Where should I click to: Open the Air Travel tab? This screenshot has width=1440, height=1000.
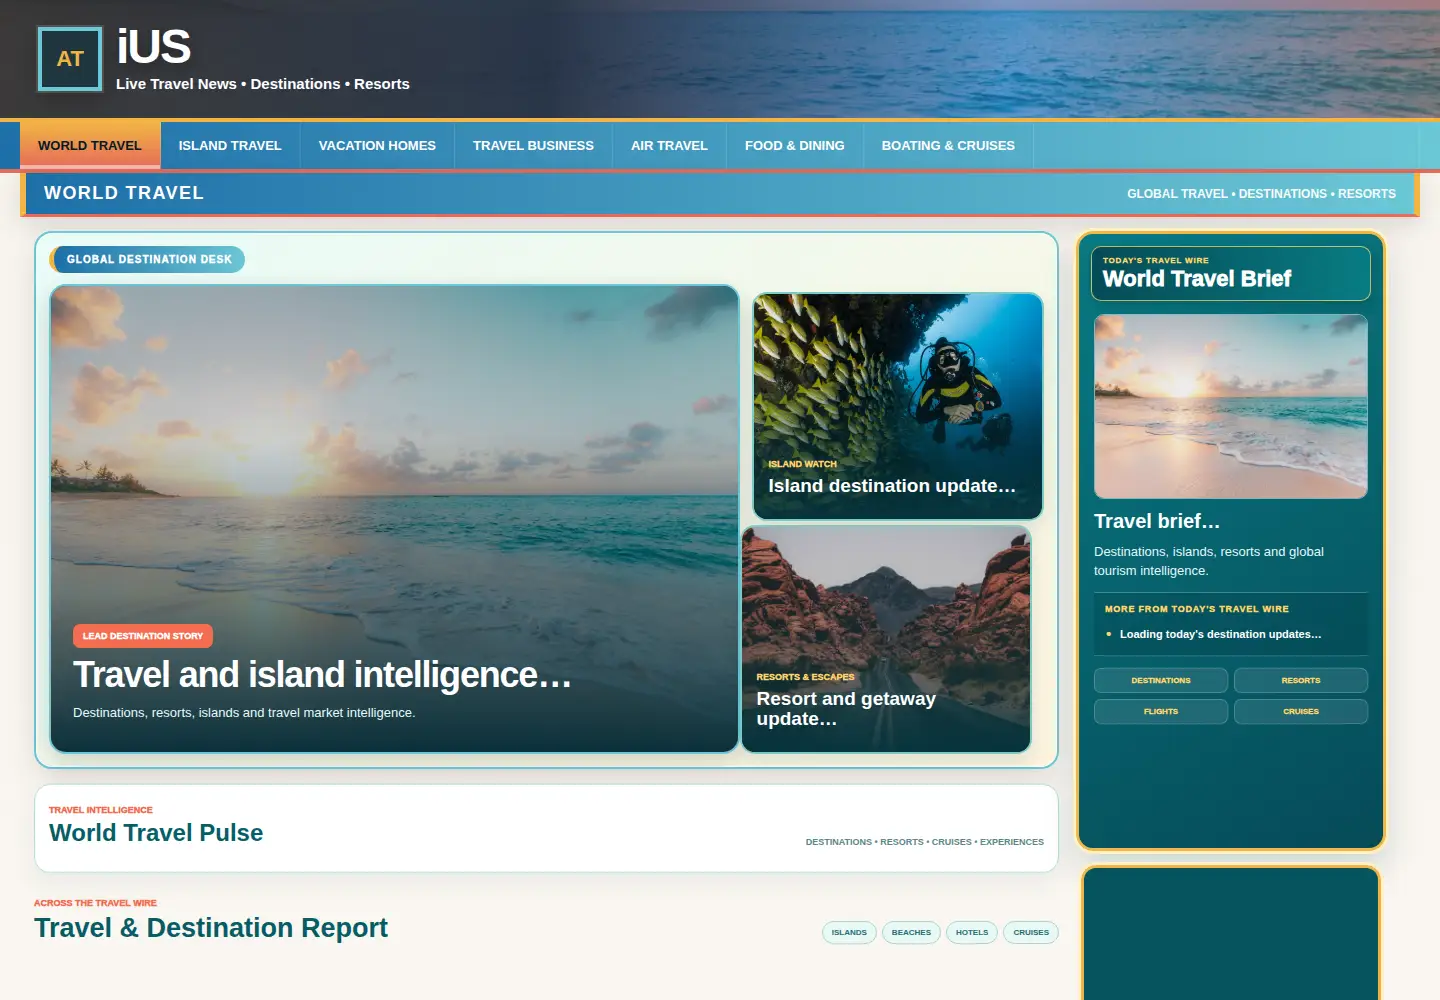(669, 145)
